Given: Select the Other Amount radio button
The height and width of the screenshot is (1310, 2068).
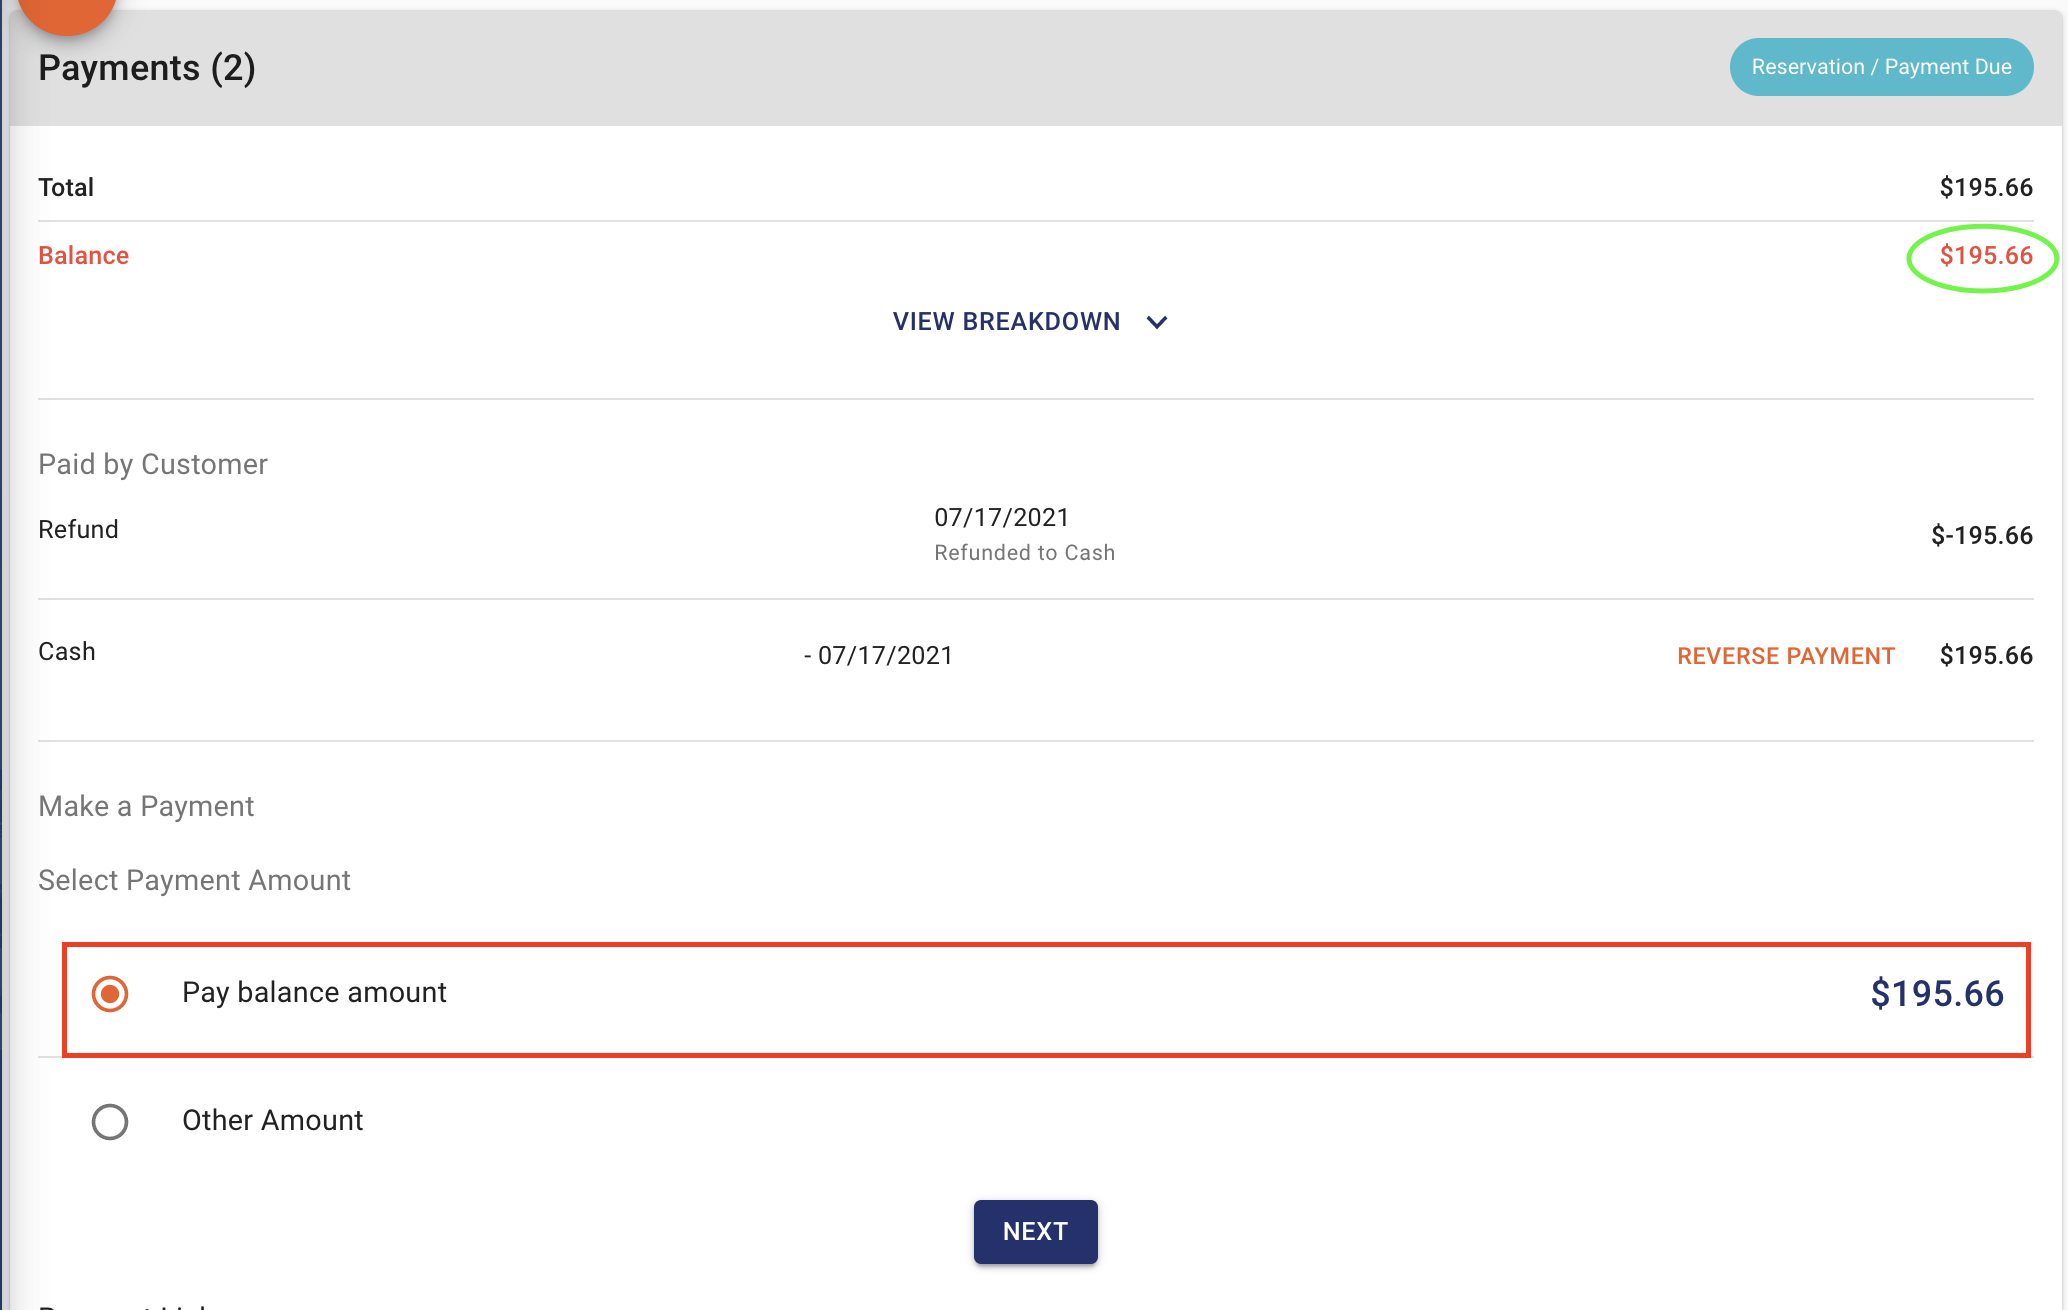Looking at the screenshot, I should tap(110, 1122).
